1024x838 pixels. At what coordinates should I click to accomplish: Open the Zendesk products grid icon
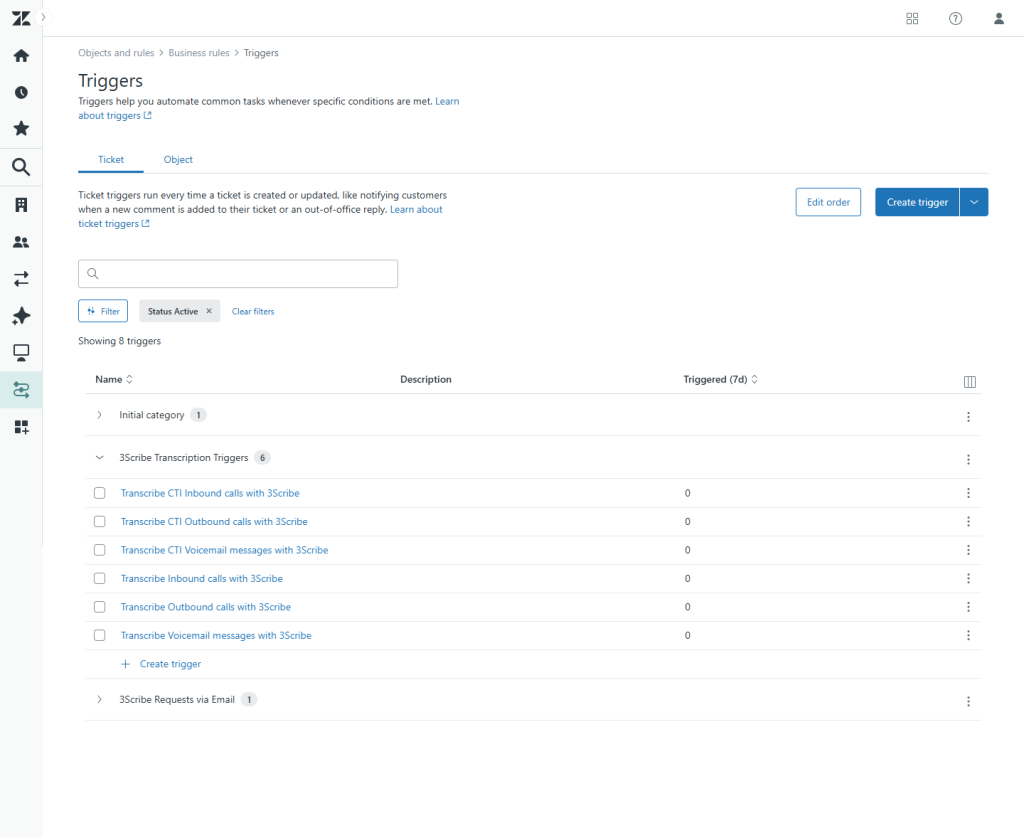(x=912, y=18)
